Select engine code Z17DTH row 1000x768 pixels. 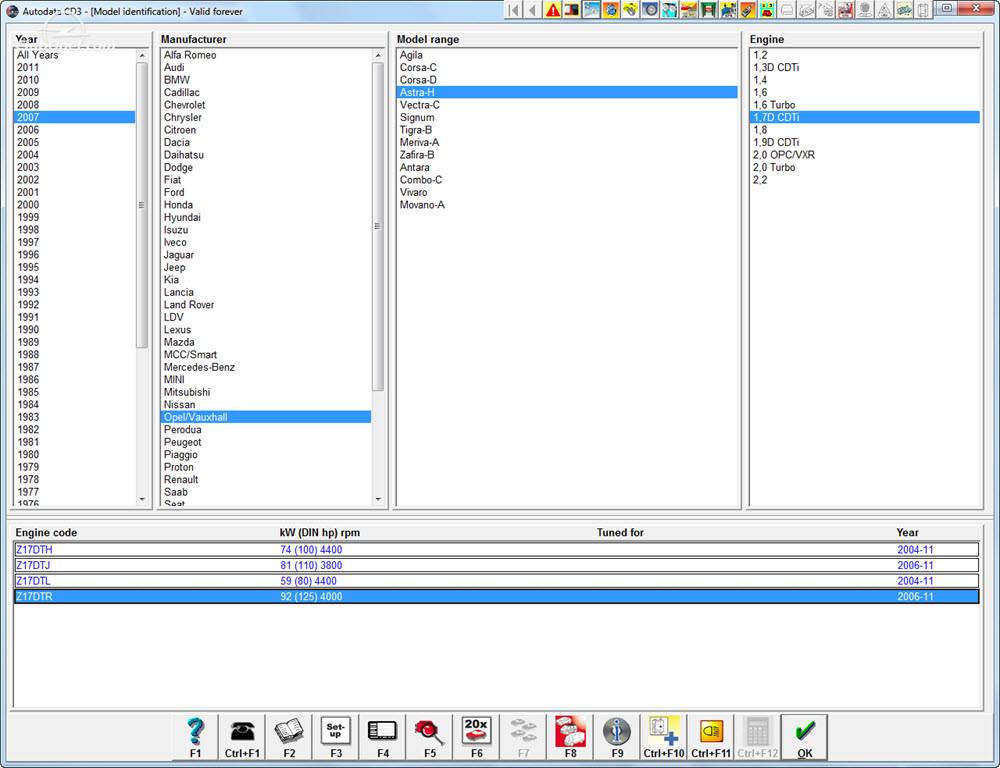(496, 550)
